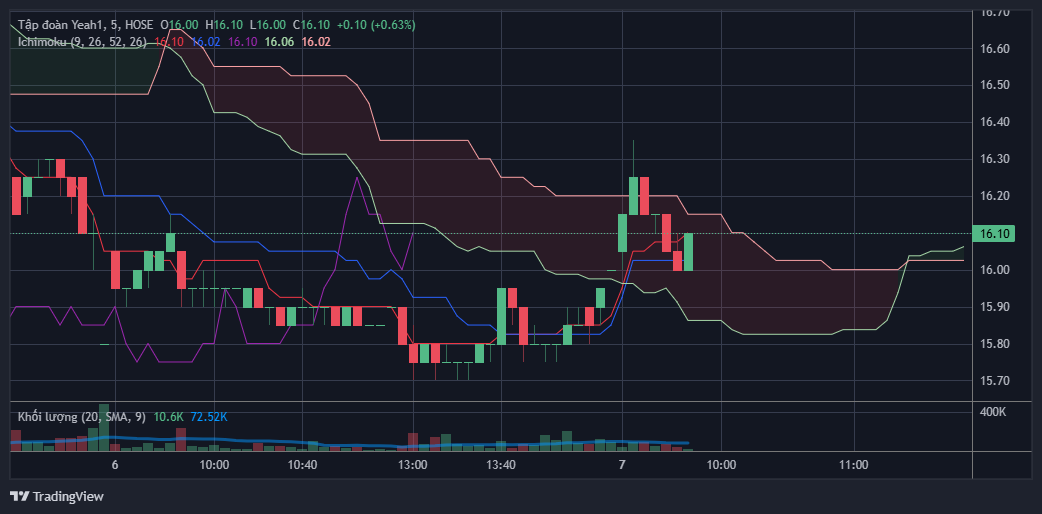Click the 16.40 price axis label
The width and height of the screenshot is (1042, 514).
click(994, 122)
